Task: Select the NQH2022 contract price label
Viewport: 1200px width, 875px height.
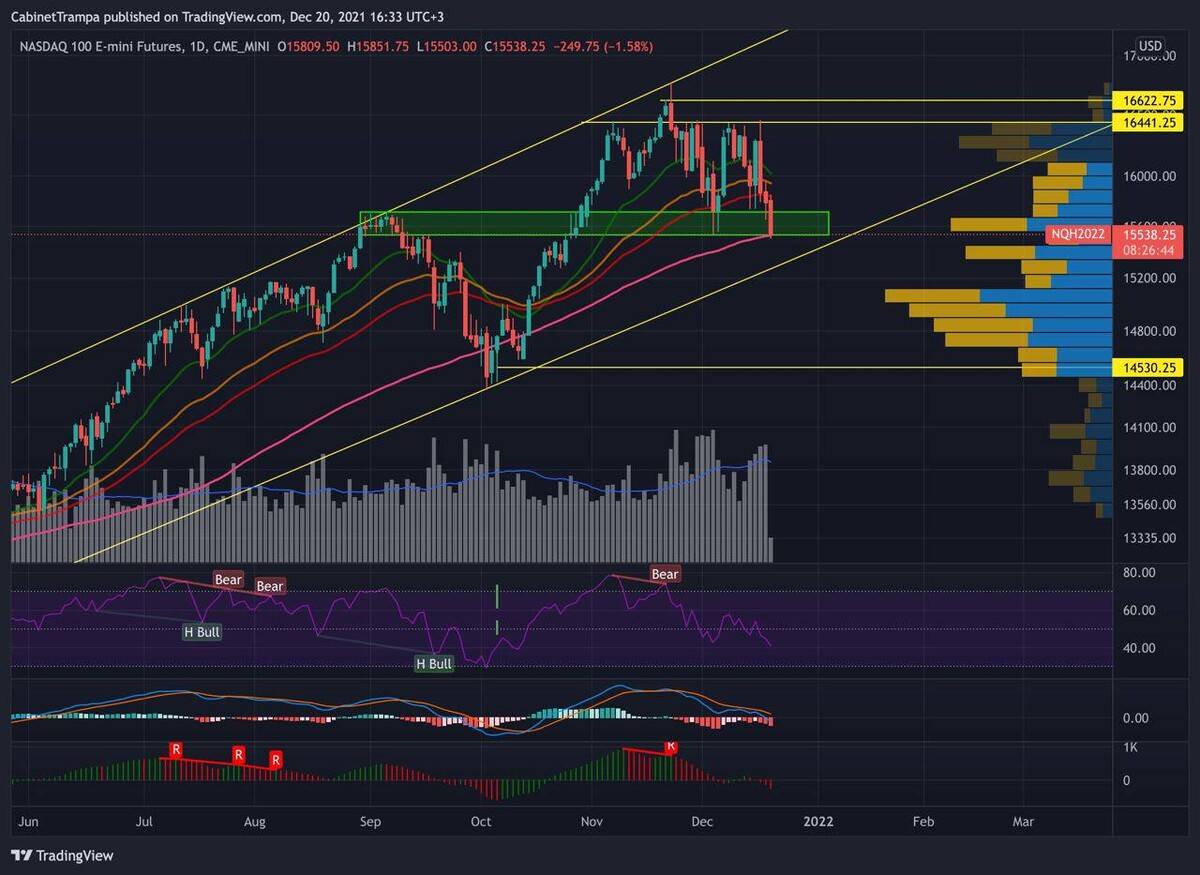Action: [x=1077, y=234]
